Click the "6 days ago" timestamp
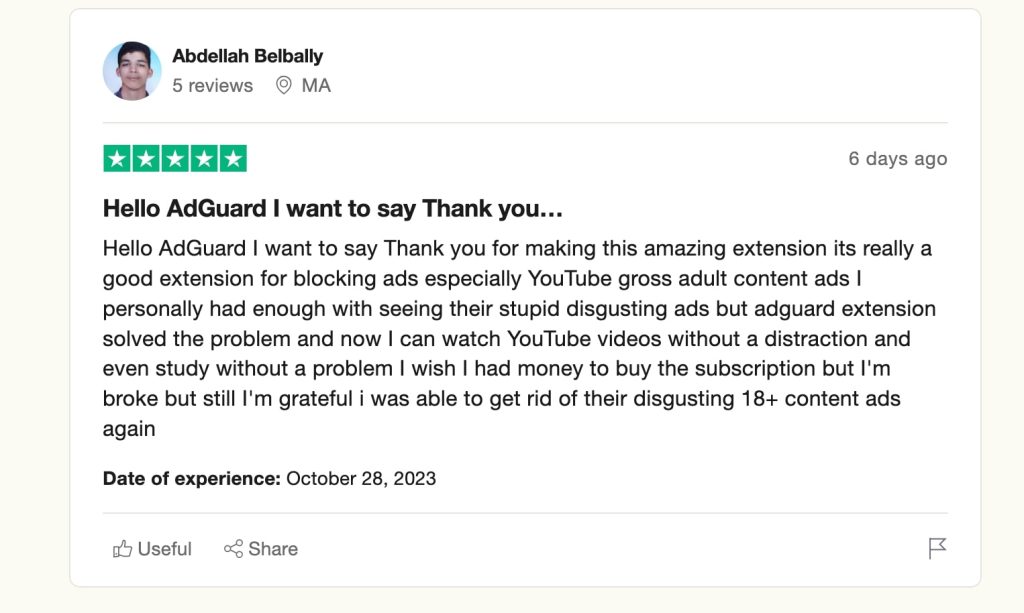The image size is (1024, 613). [897, 159]
